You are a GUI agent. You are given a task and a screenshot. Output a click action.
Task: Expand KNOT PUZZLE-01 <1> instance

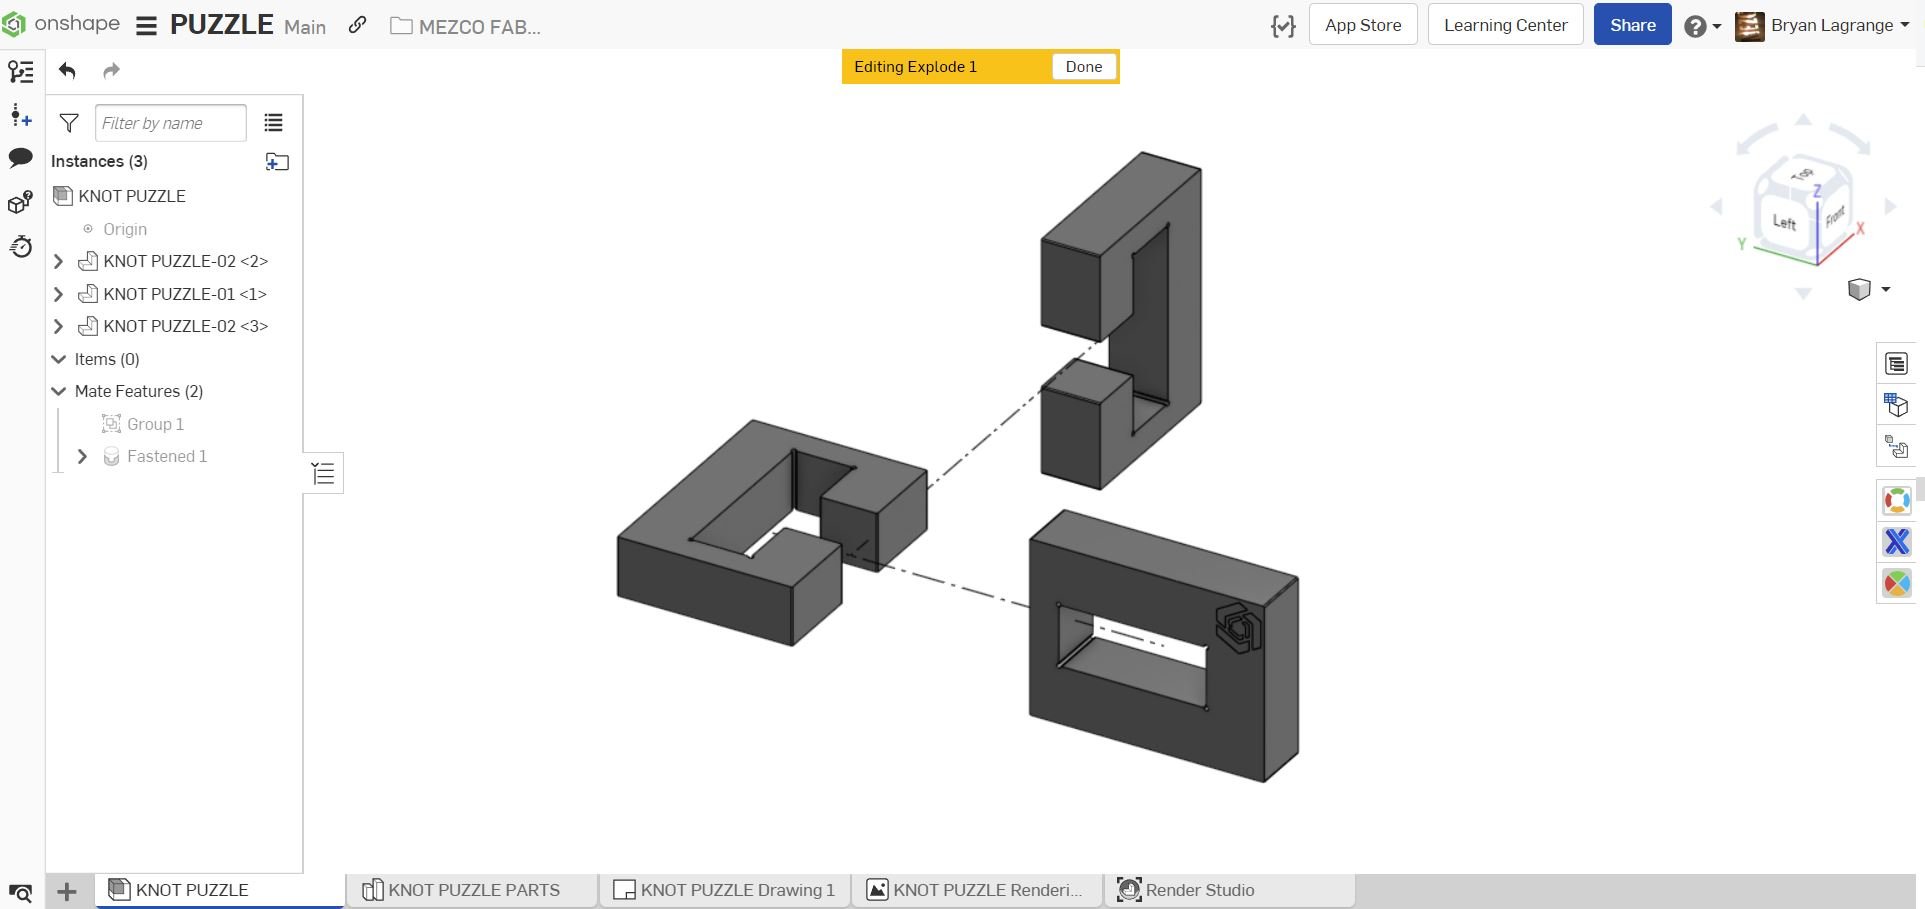pos(58,294)
